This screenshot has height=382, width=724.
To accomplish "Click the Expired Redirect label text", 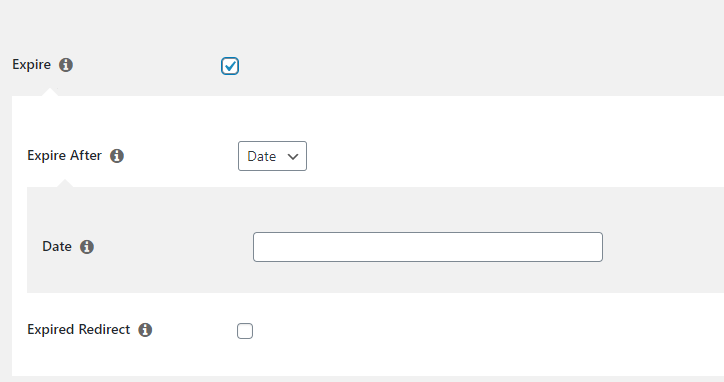I will [78, 330].
